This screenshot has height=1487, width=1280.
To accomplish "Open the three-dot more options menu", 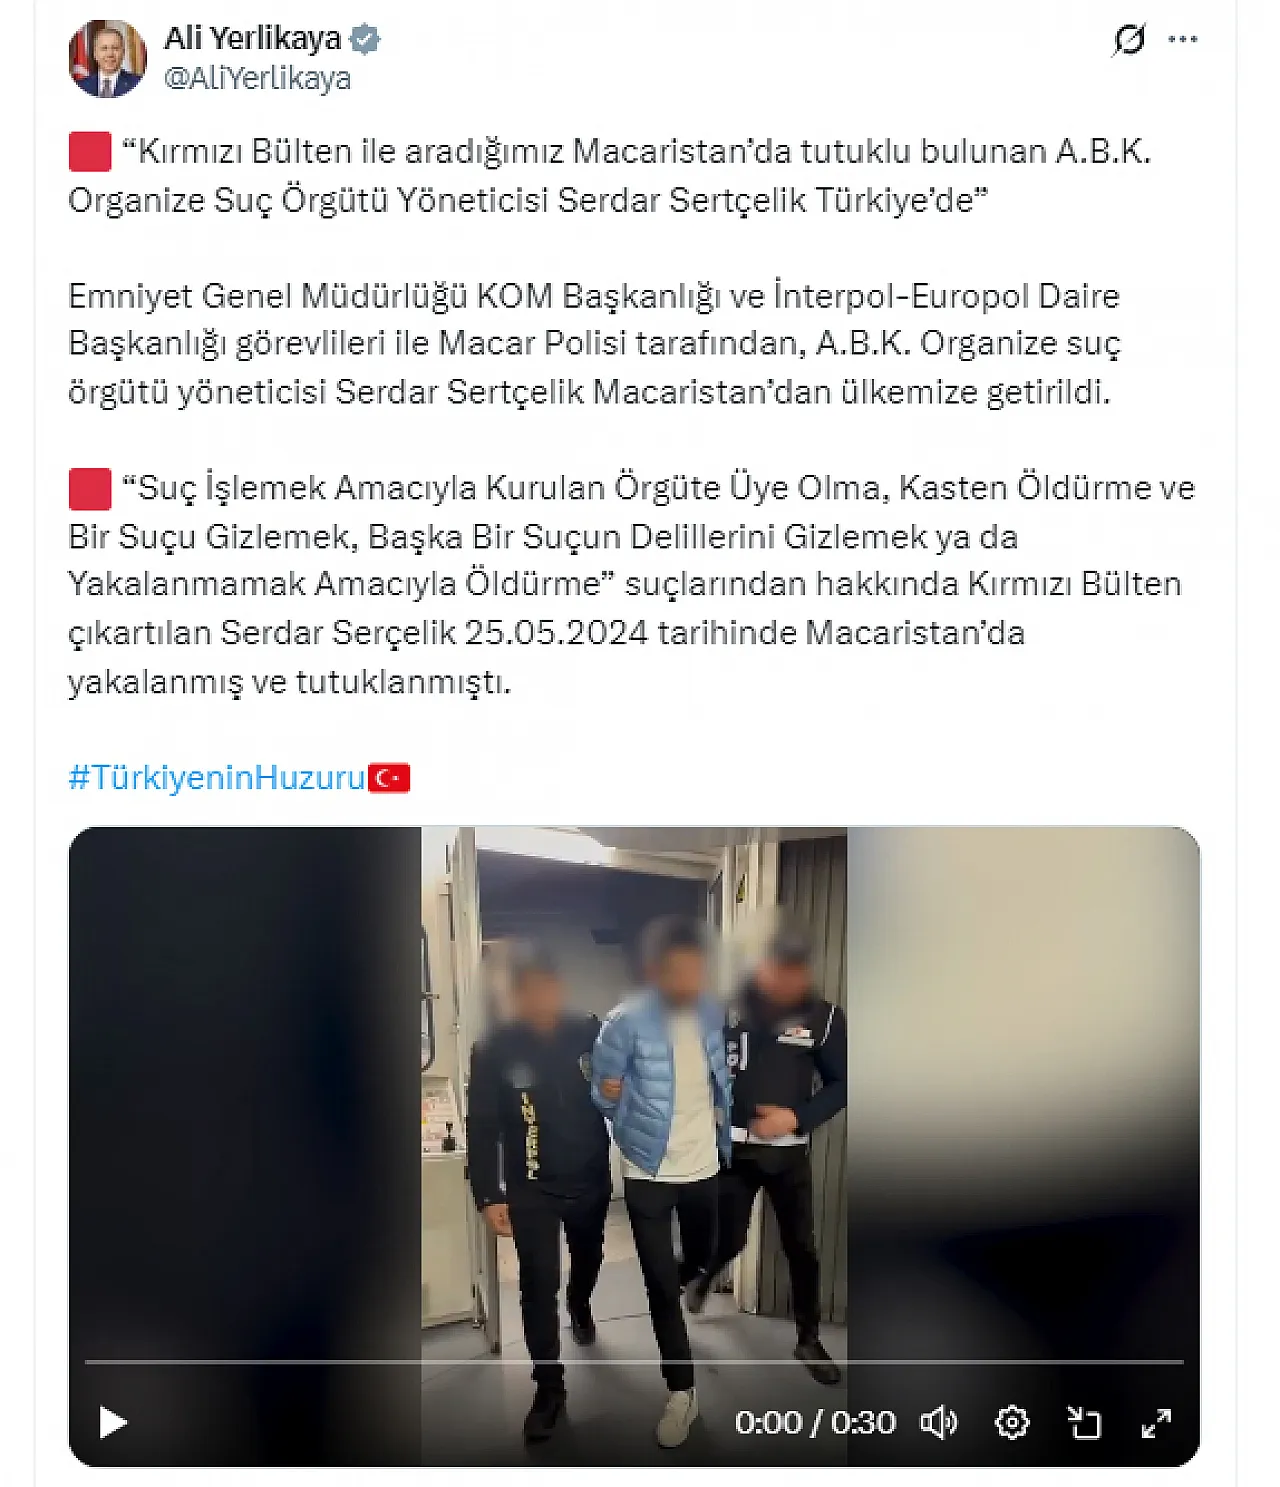I will 1183,40.
